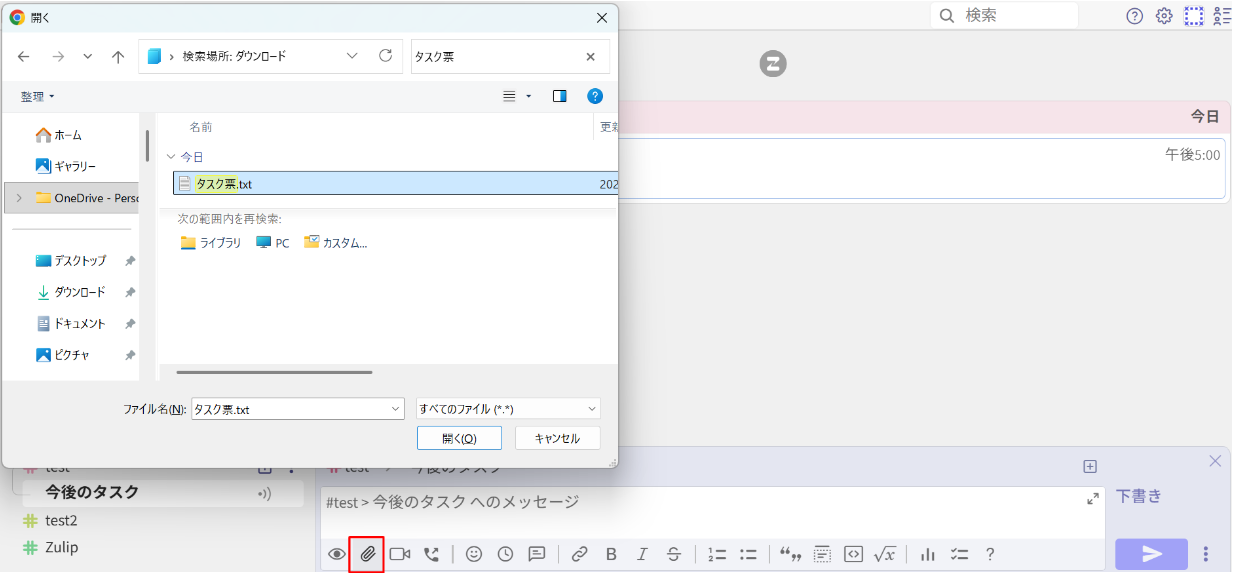
Task: Insert a numbered list
Action: pos(716,554)
